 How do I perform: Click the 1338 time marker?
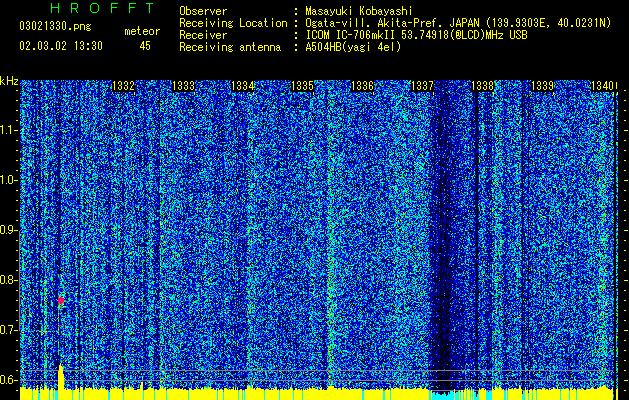pos(482,86)
